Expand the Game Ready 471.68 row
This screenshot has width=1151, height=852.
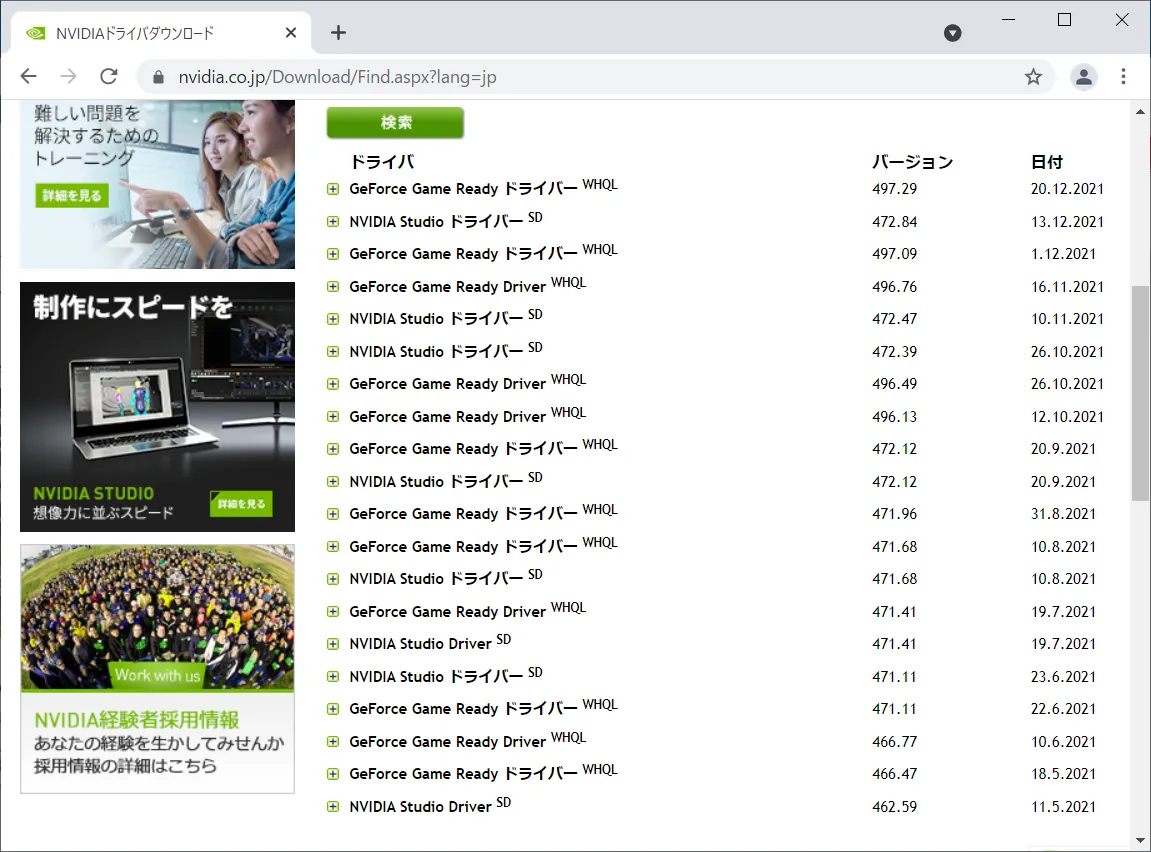[333, 547]
